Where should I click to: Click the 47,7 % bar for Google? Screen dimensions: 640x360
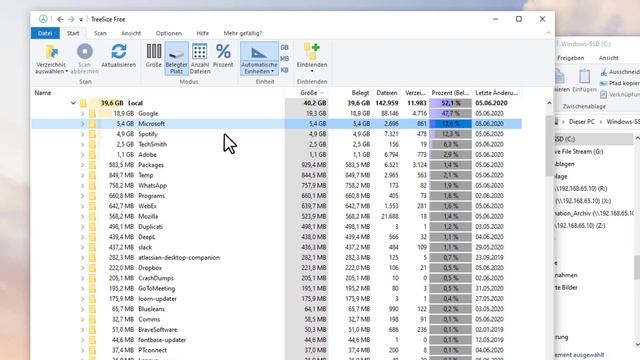coord(451,113)
